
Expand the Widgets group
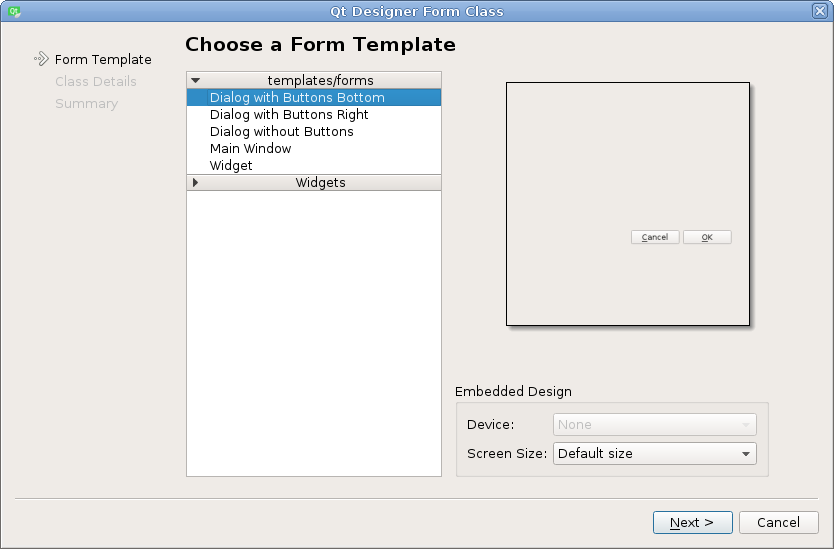click(196, 183)
